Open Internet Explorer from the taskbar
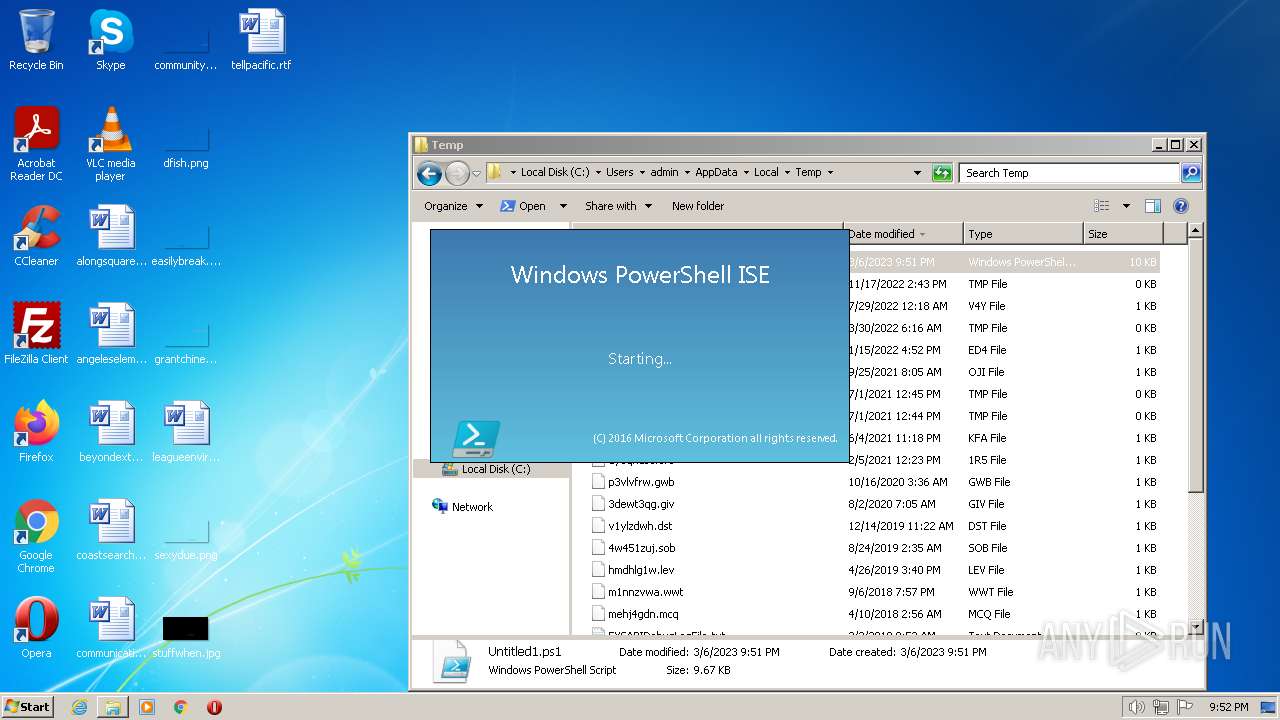Image resolution: width=1280 pixels, height=720 pixels. coord(79,707)
